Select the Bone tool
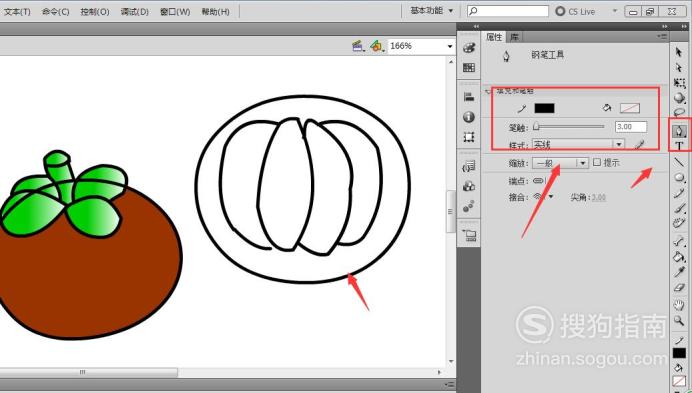This screenshot has height=393, width=692. click(x=679, y=241)
